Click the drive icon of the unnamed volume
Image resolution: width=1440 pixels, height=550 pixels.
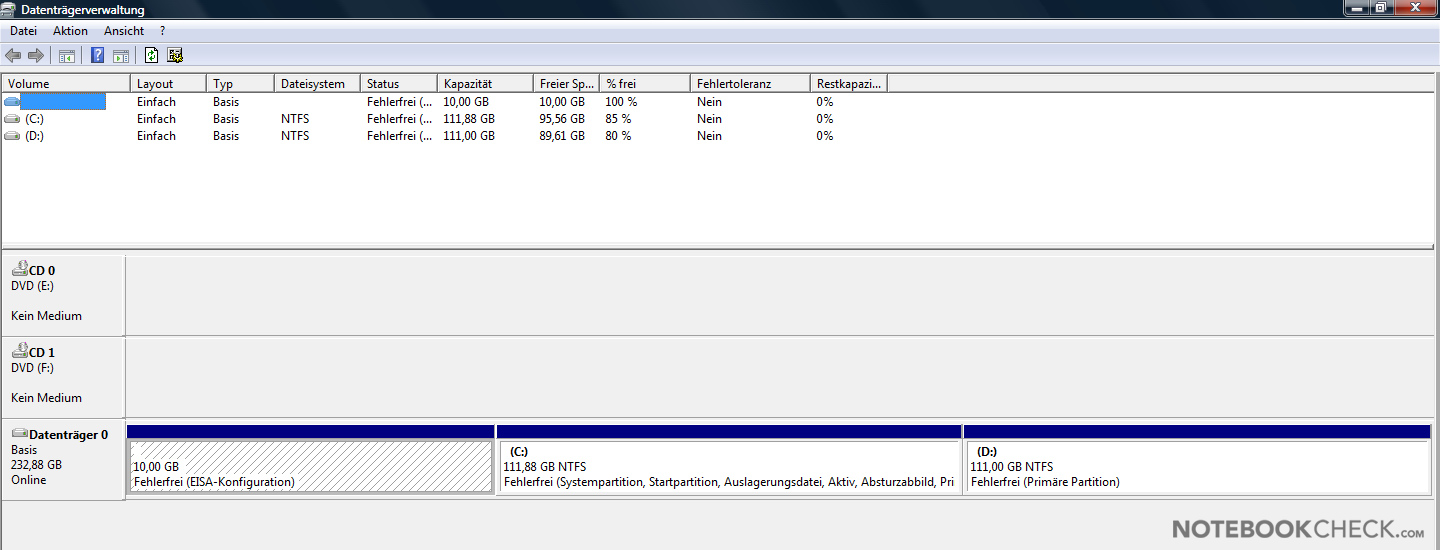(12, 102)
